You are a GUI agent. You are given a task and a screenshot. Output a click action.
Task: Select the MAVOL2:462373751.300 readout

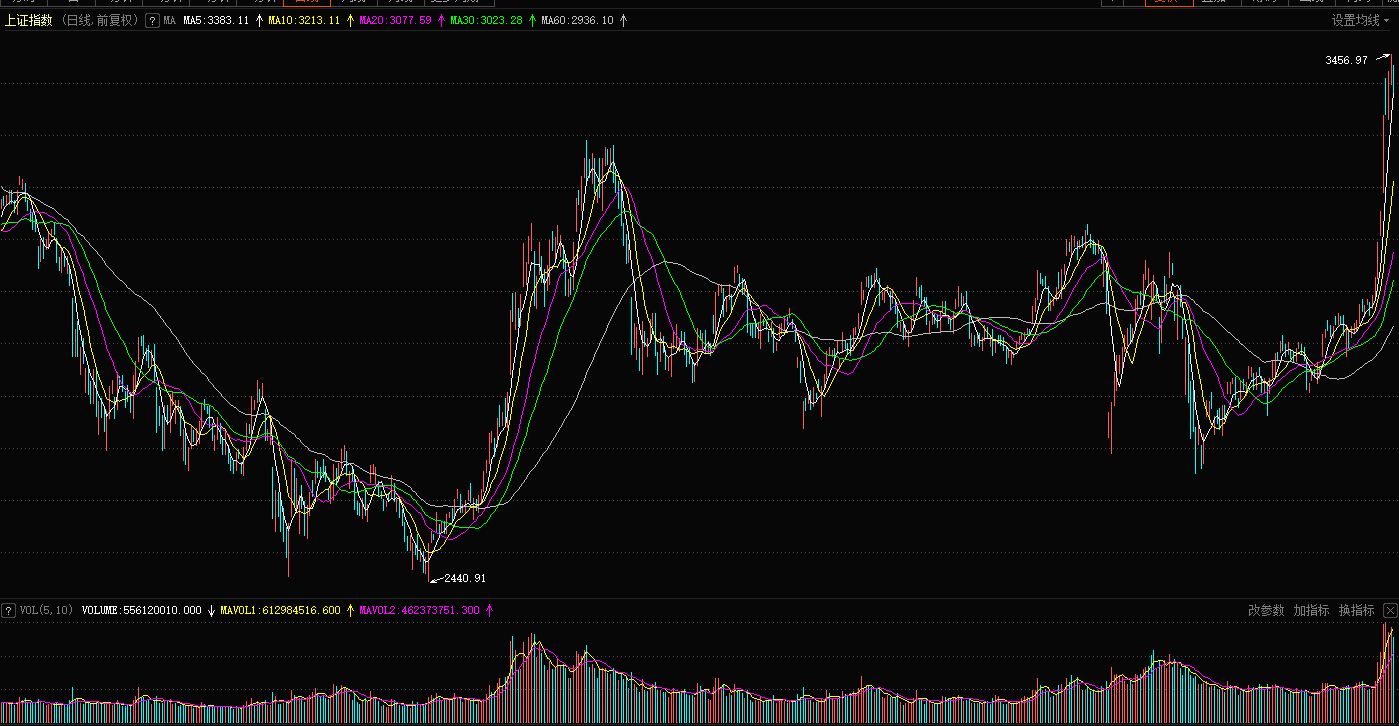click(x=419, y=610)
